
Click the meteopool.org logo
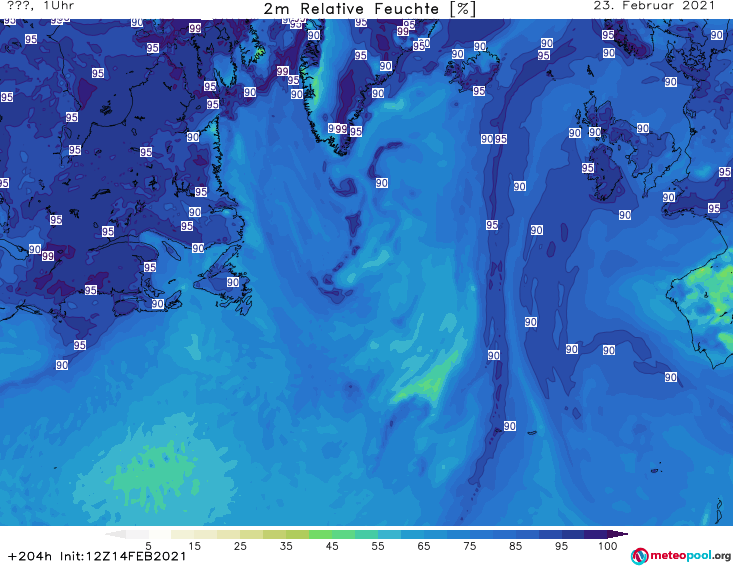(x=681, y=556)
